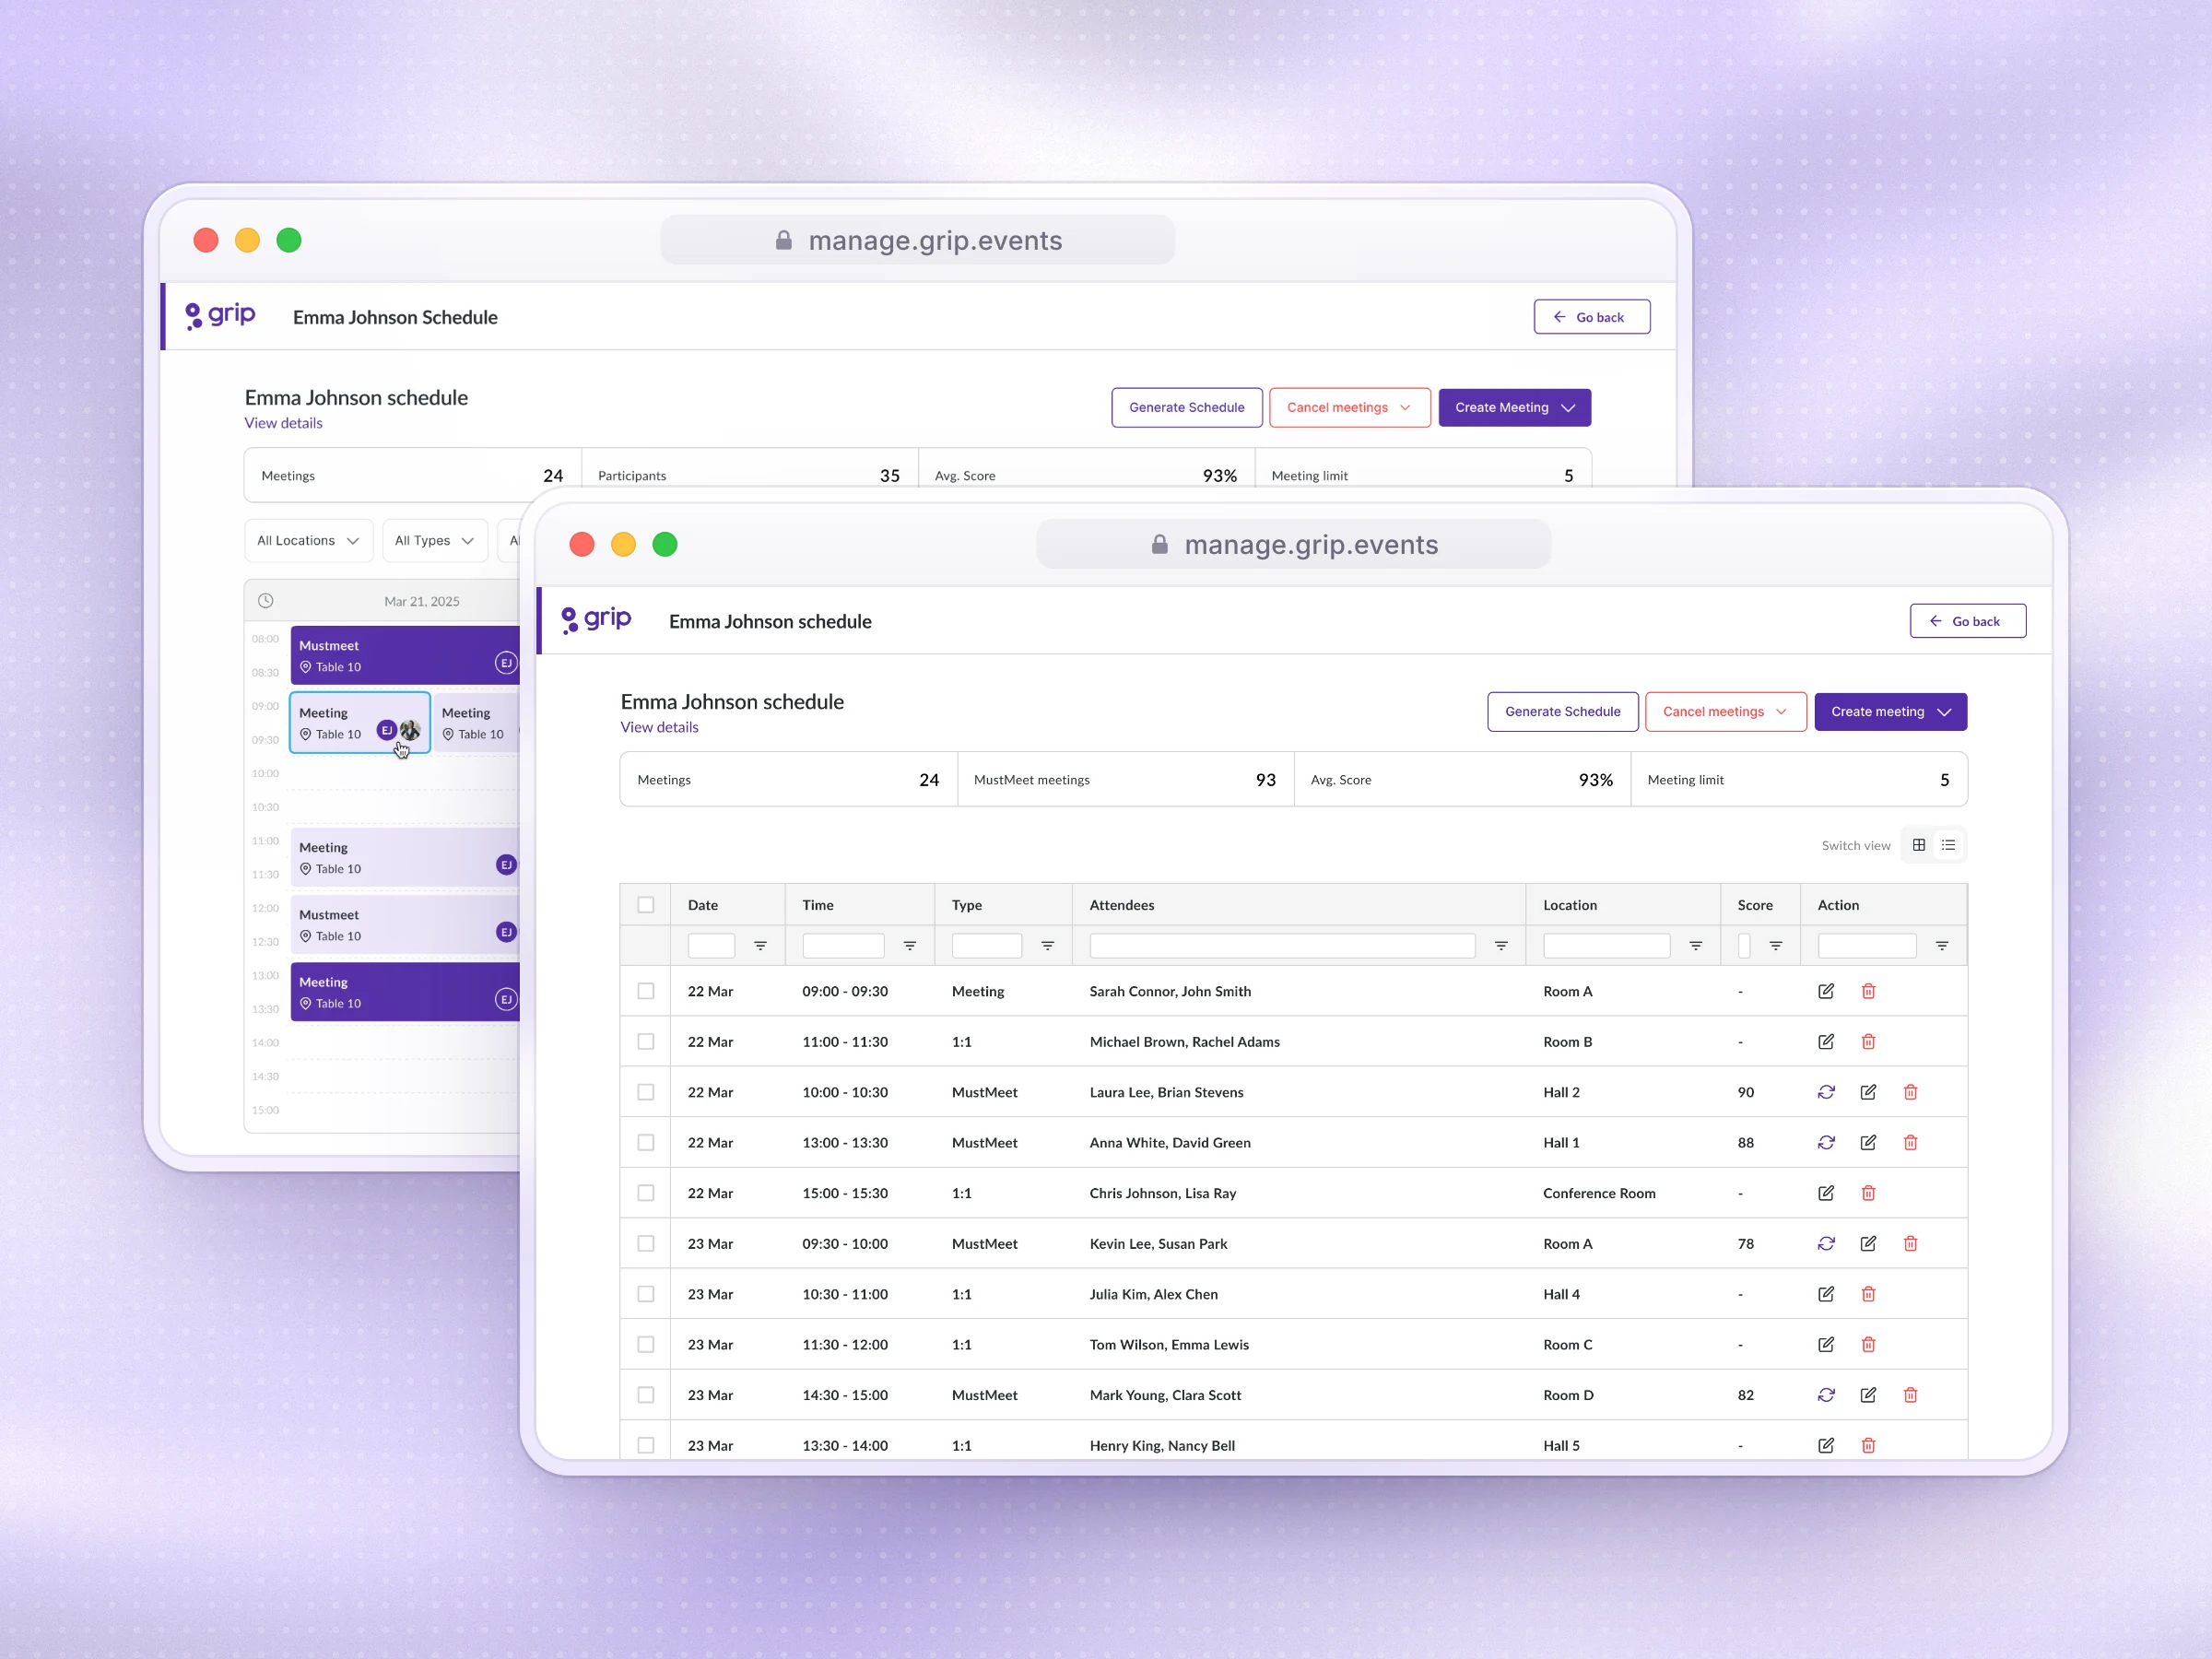Click the grid view icon next to Switch view

pos(1918,845)
